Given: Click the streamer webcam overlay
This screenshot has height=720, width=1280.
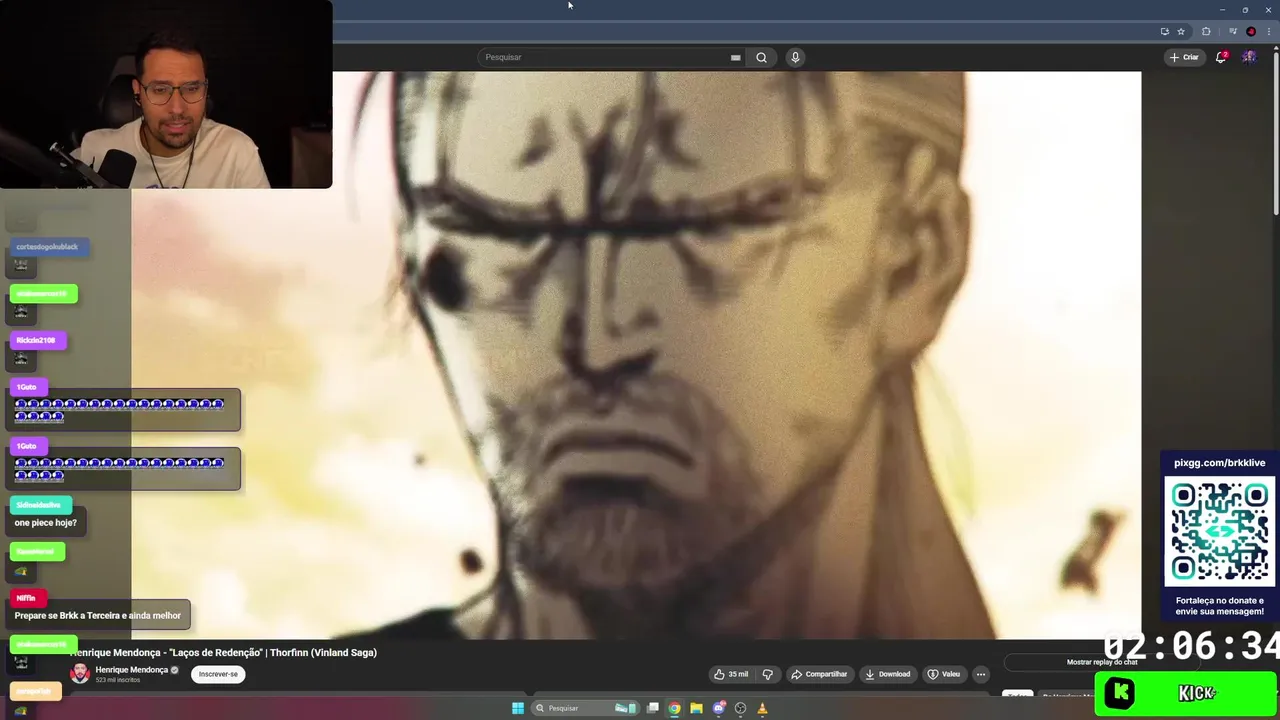Looking at the screenshot, I should 166,94.
